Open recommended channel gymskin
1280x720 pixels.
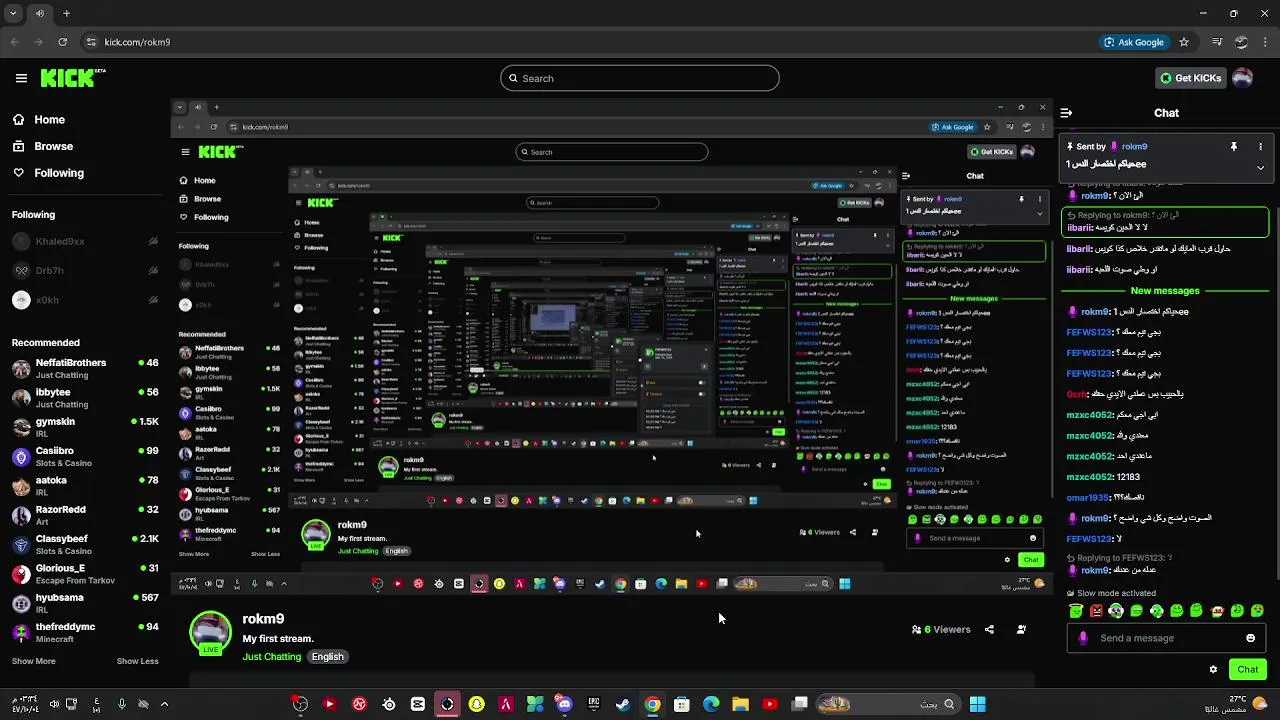[85, 427]
